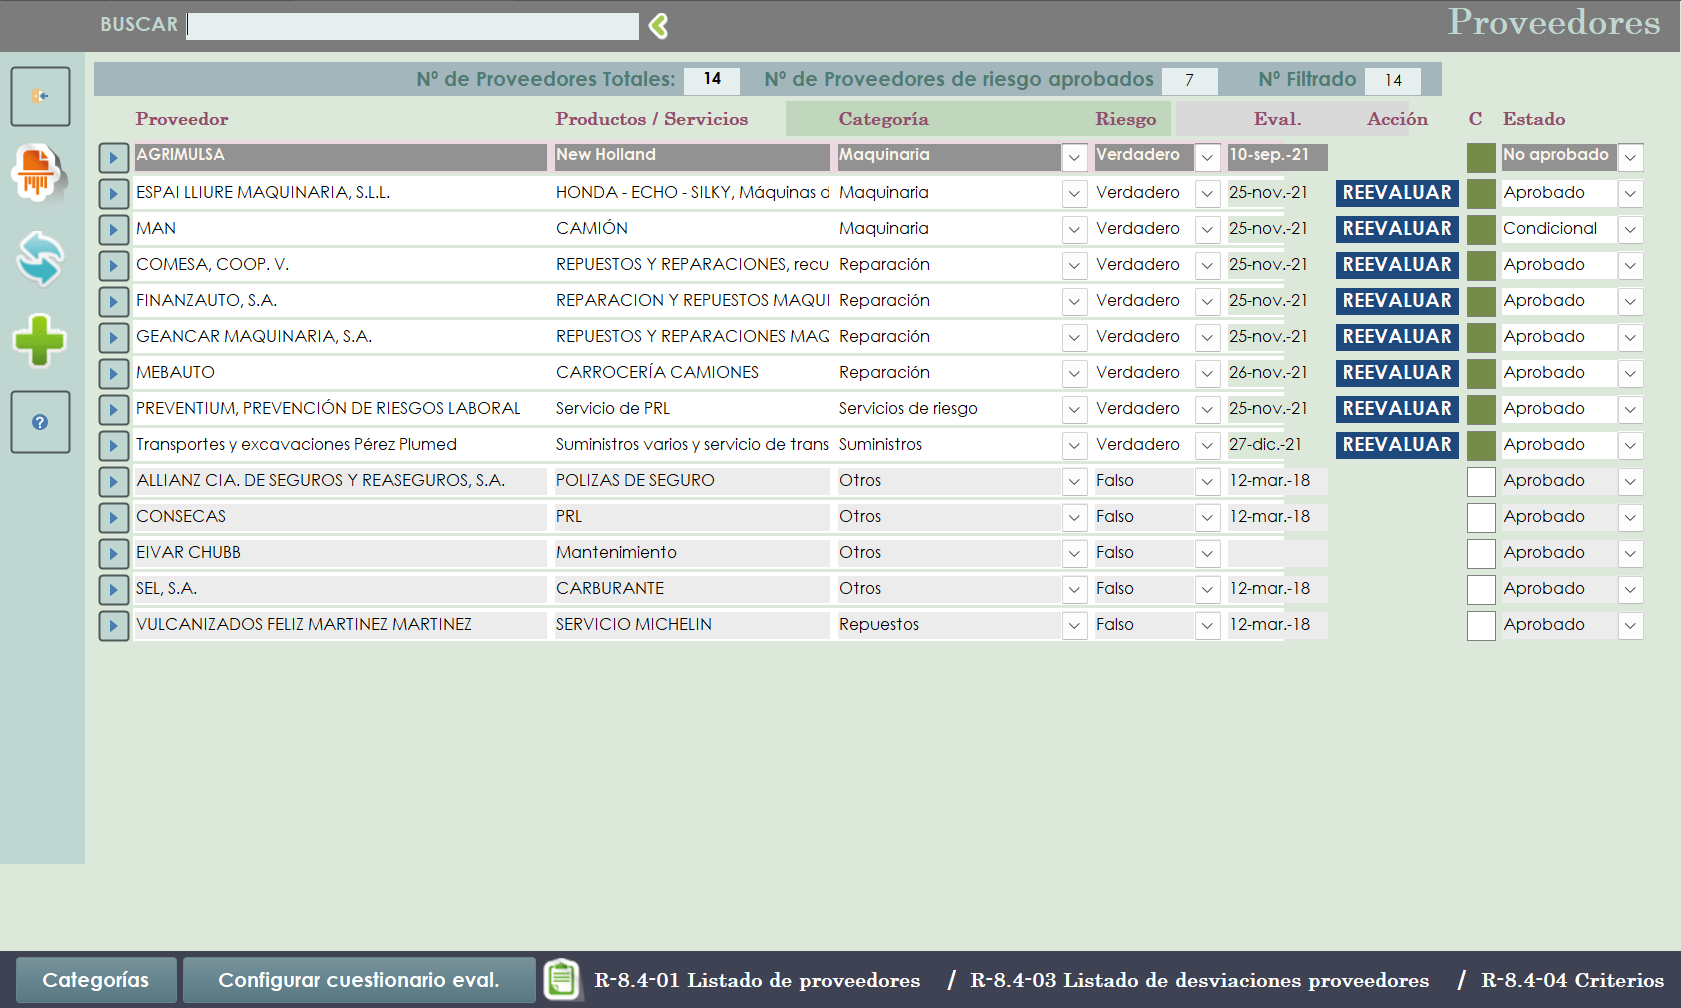
Task: Click Estado column header
Action: click(x=1534, y=119)
